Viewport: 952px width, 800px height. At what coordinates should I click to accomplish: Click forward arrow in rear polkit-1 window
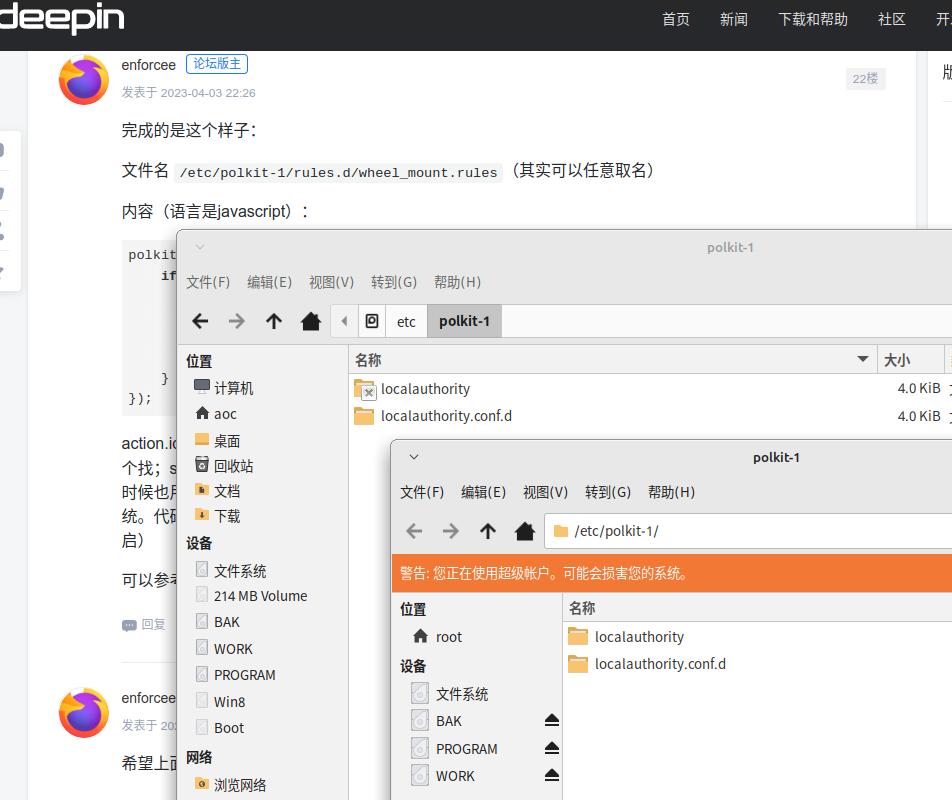237,321
